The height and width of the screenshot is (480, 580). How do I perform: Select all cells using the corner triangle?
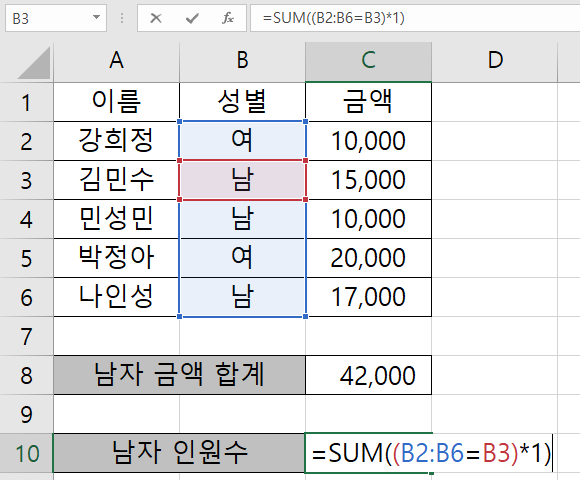point(34,63)
